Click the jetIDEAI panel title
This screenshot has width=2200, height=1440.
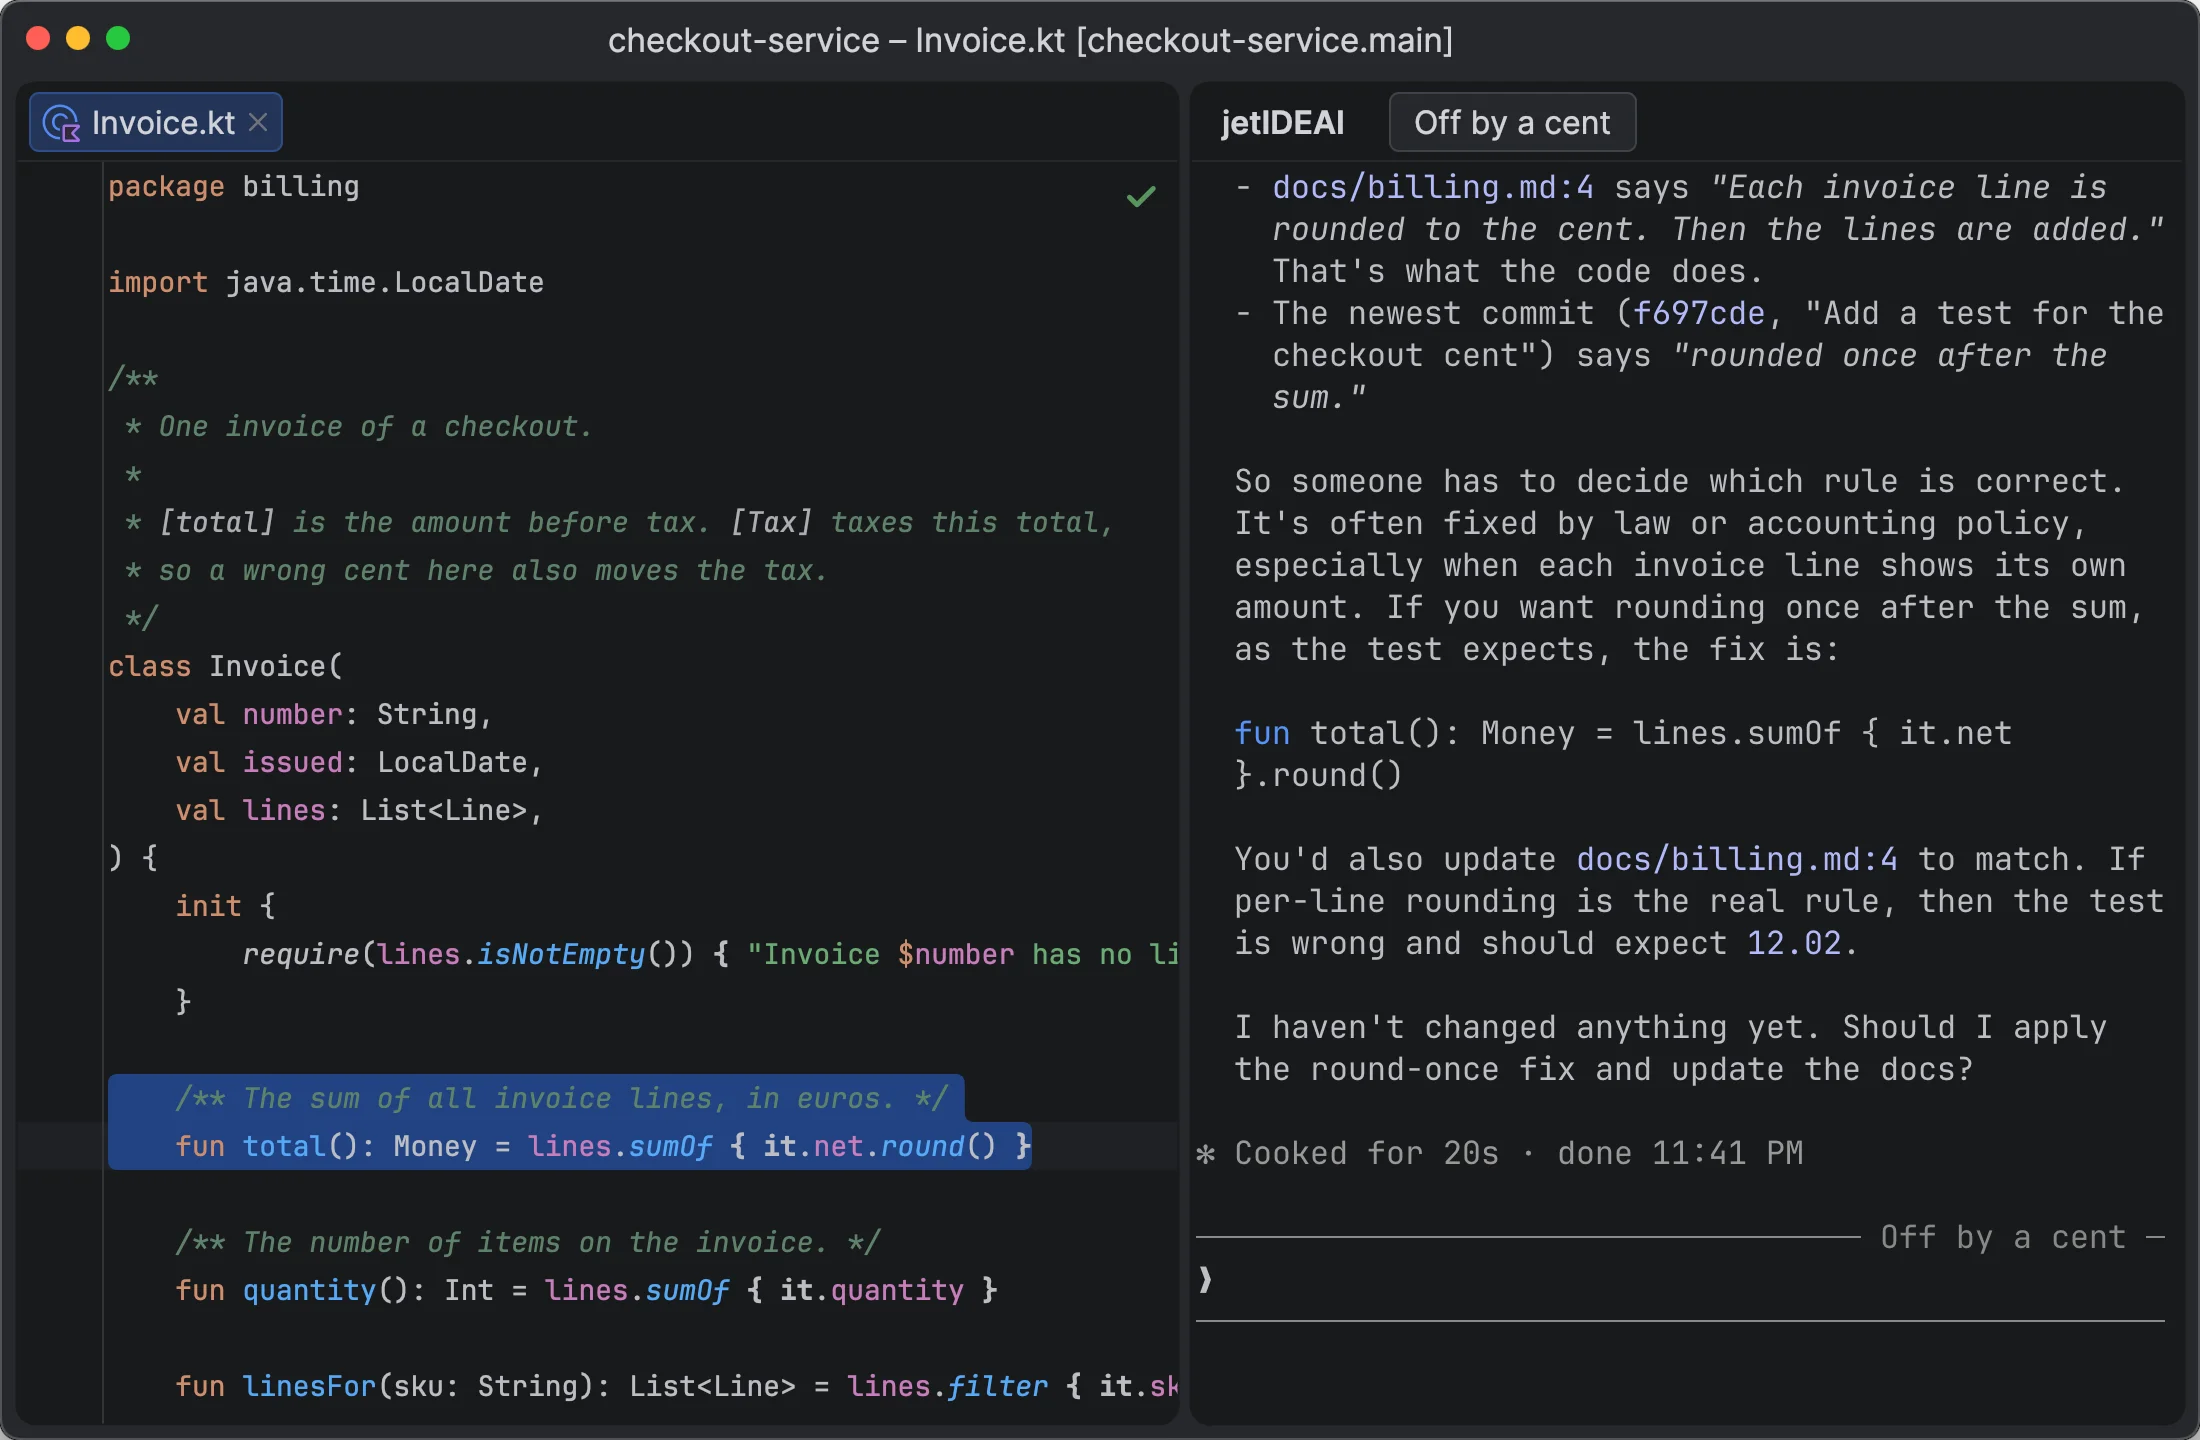(x=1282, y=122)
